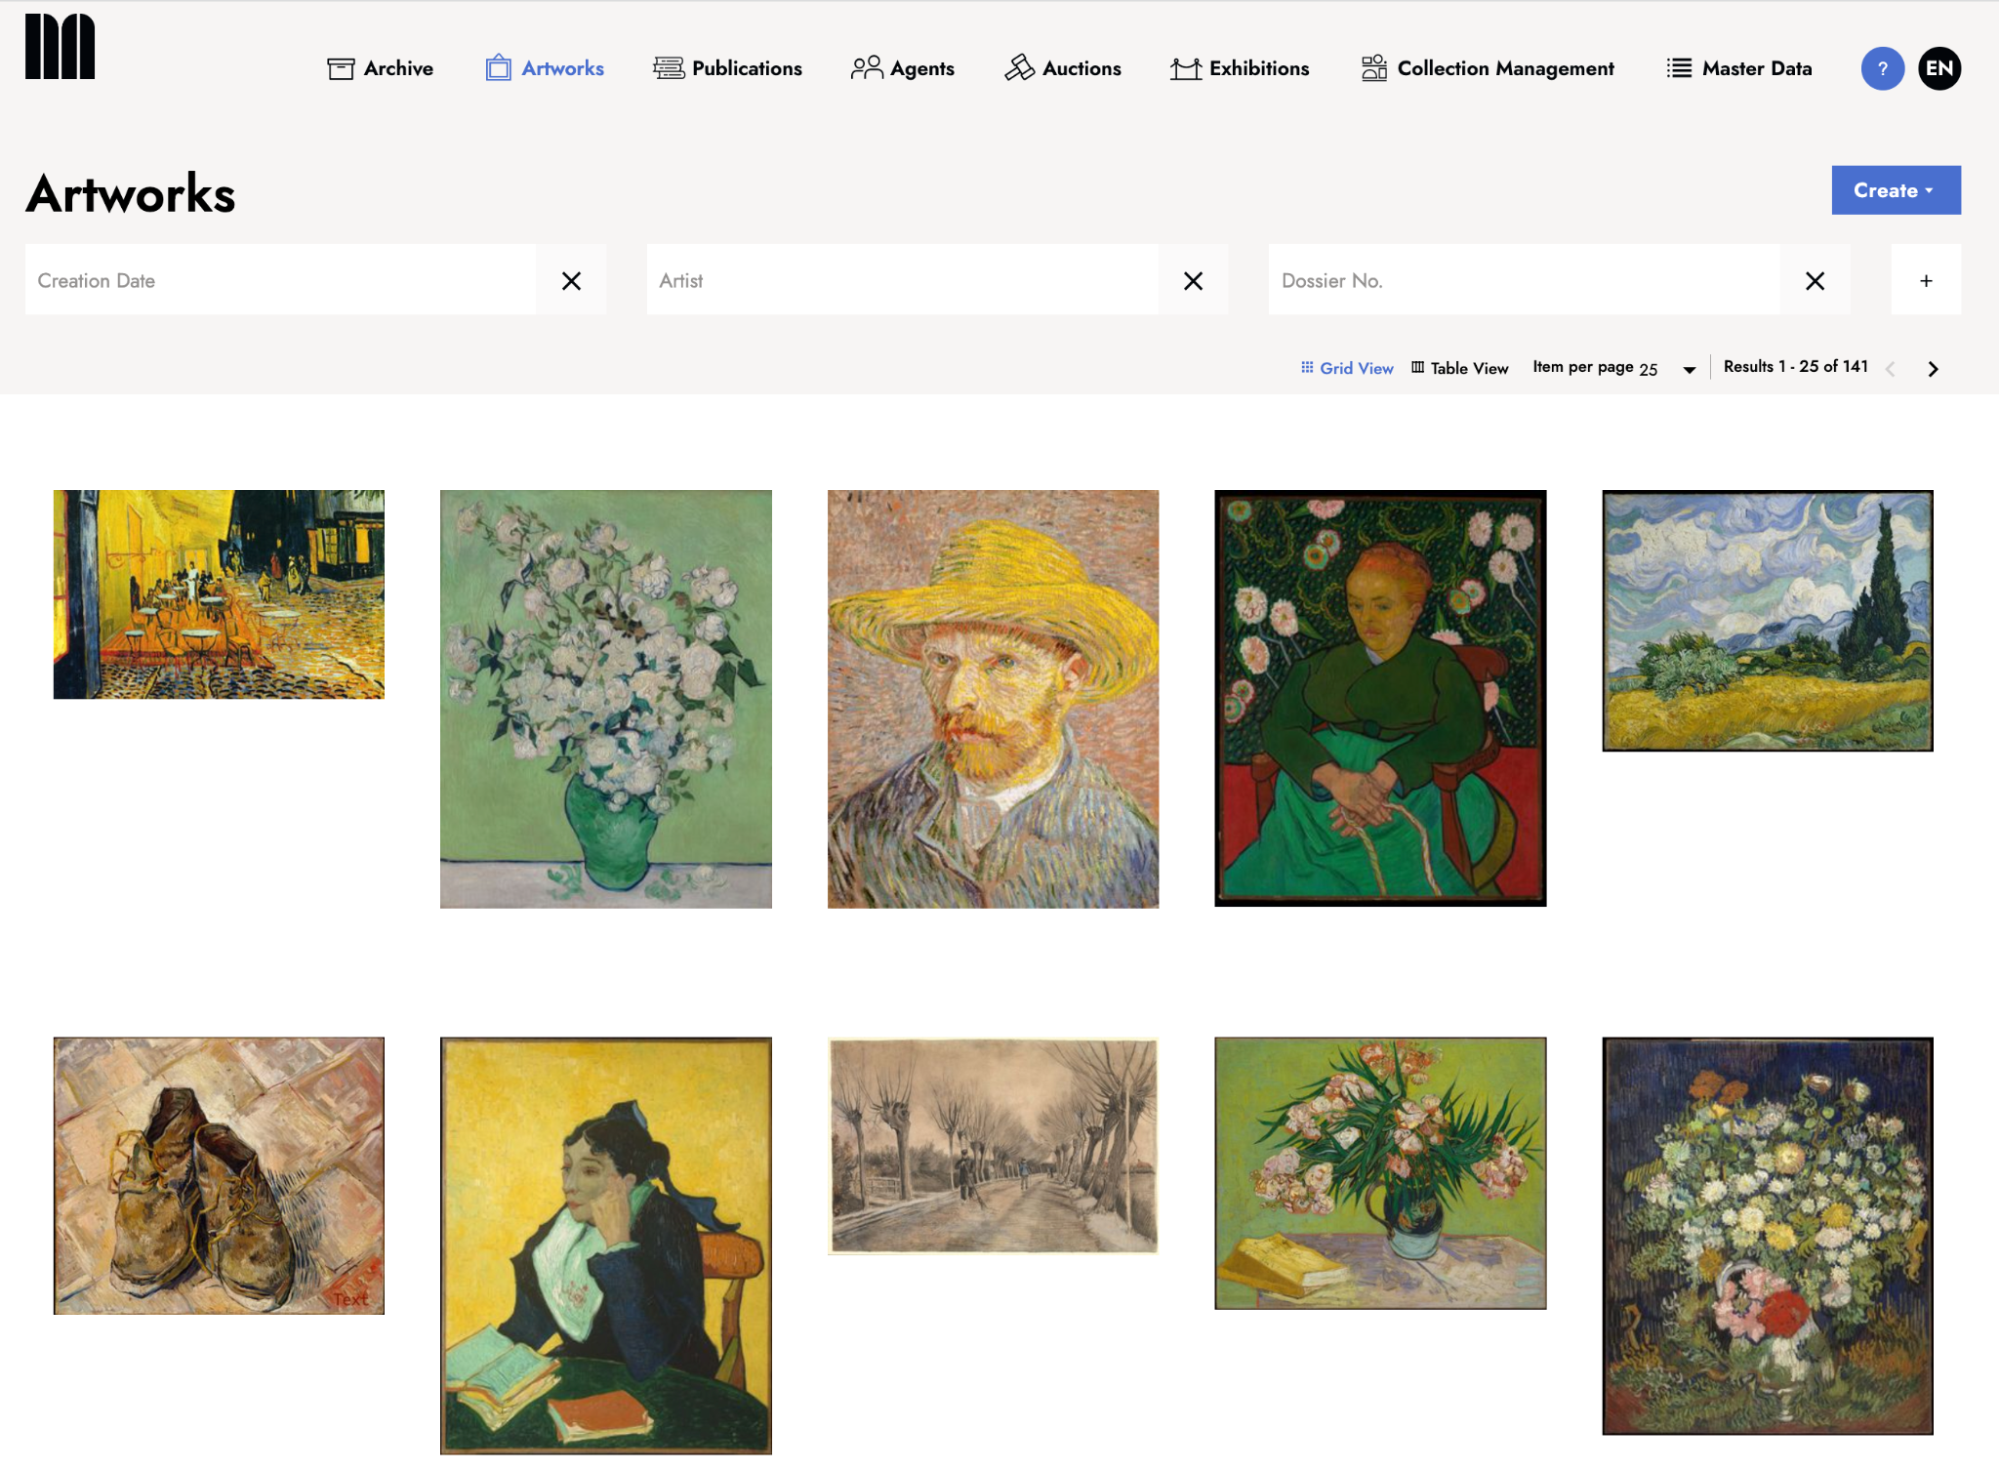The height and width of the screenshot is (1469, 1999).
Task: Focus the Artist filter field
Action: point(902,281)
